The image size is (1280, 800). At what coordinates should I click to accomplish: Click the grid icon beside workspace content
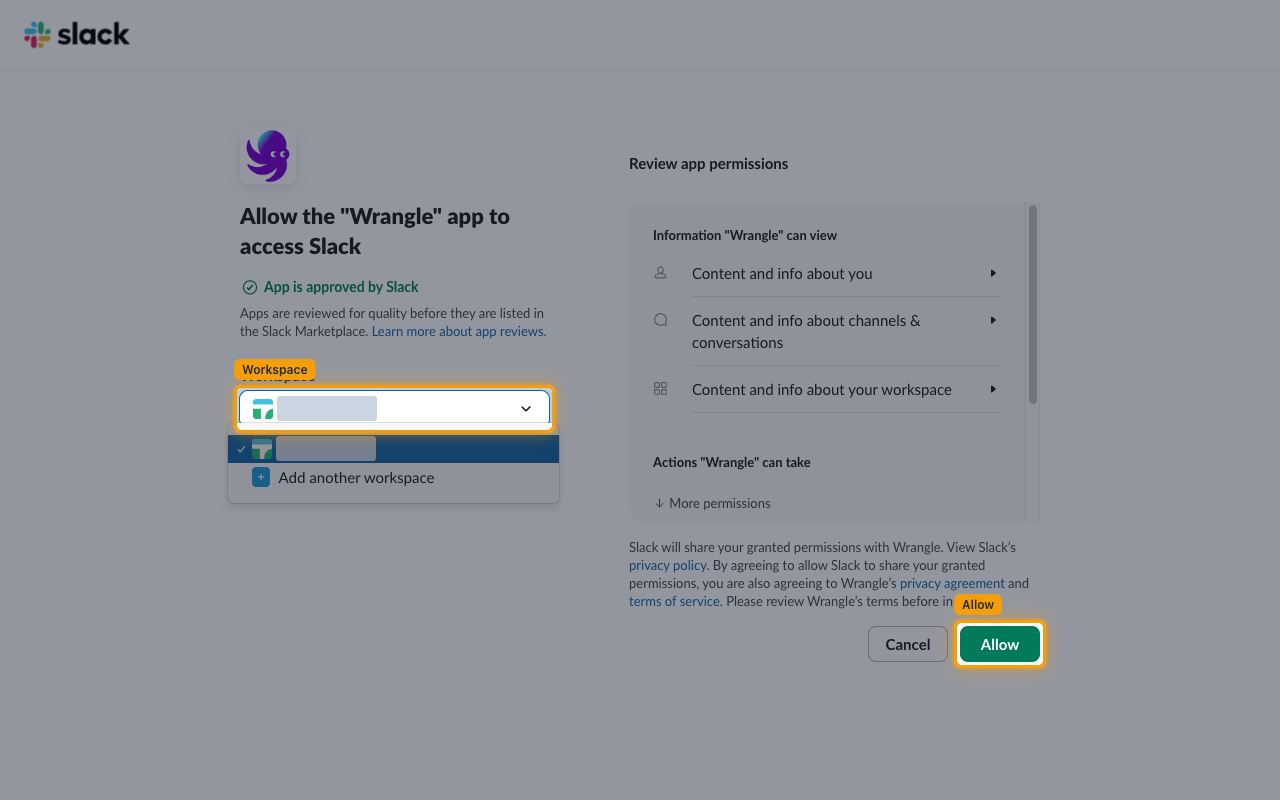click(x=660, y=389)
